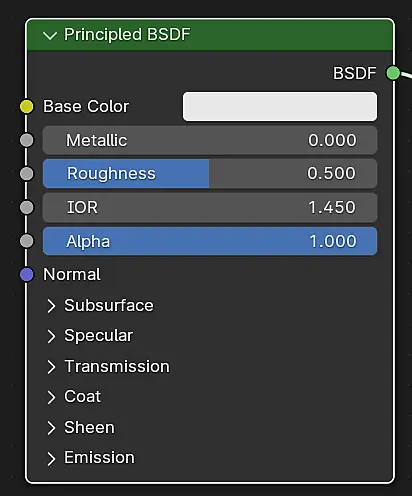
Task: Click the gray Alpha input socket
Action: [27, 241]
